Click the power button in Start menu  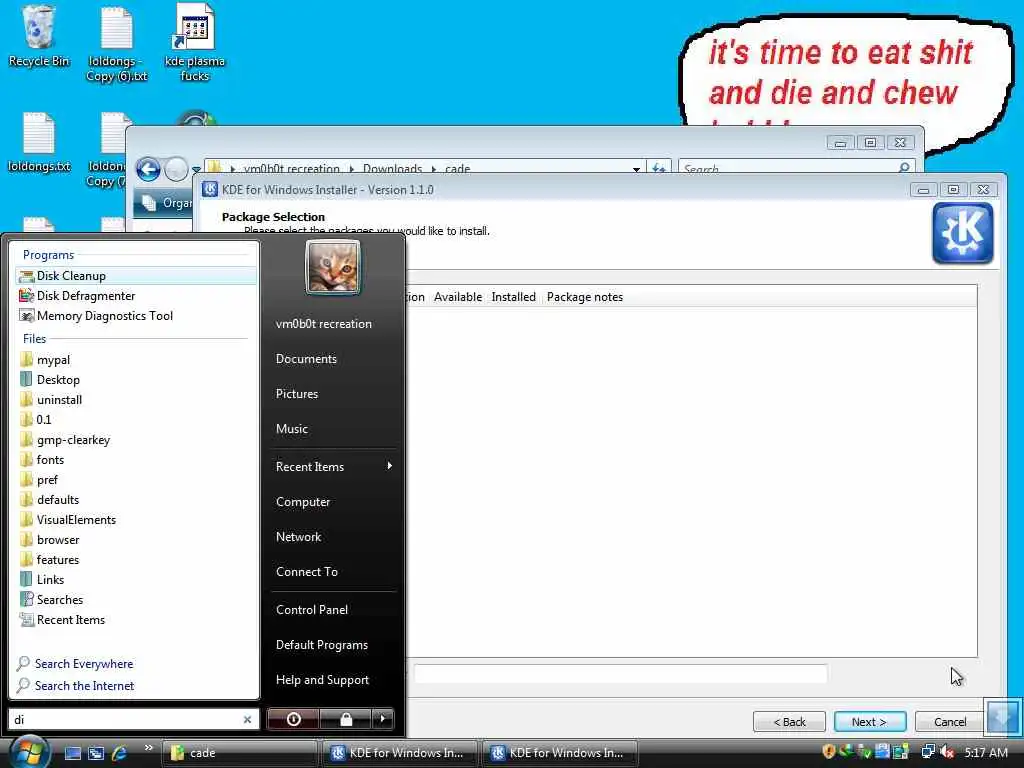click(x=293, y=719)
